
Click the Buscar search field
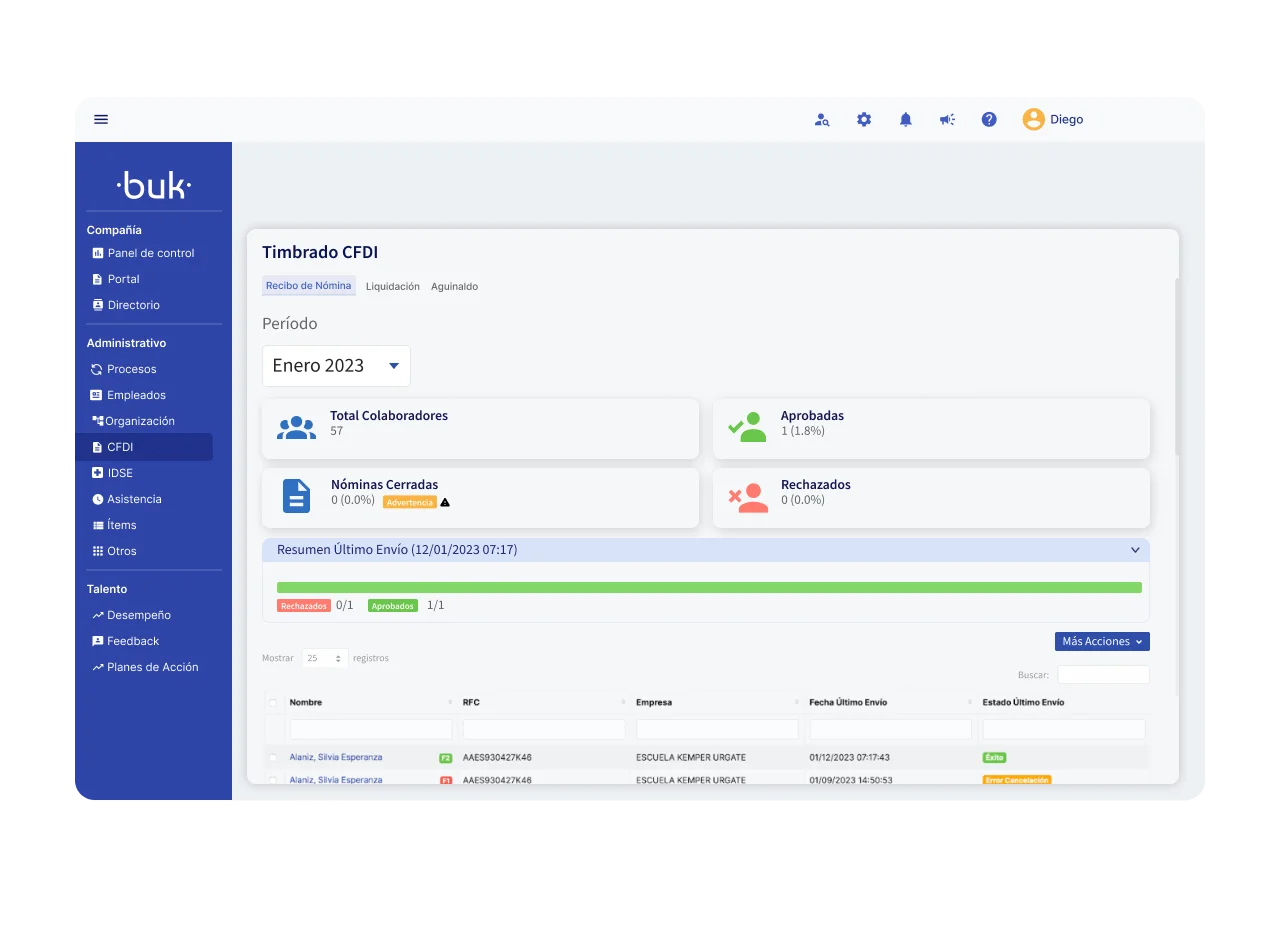click(x=1104, y=675)
